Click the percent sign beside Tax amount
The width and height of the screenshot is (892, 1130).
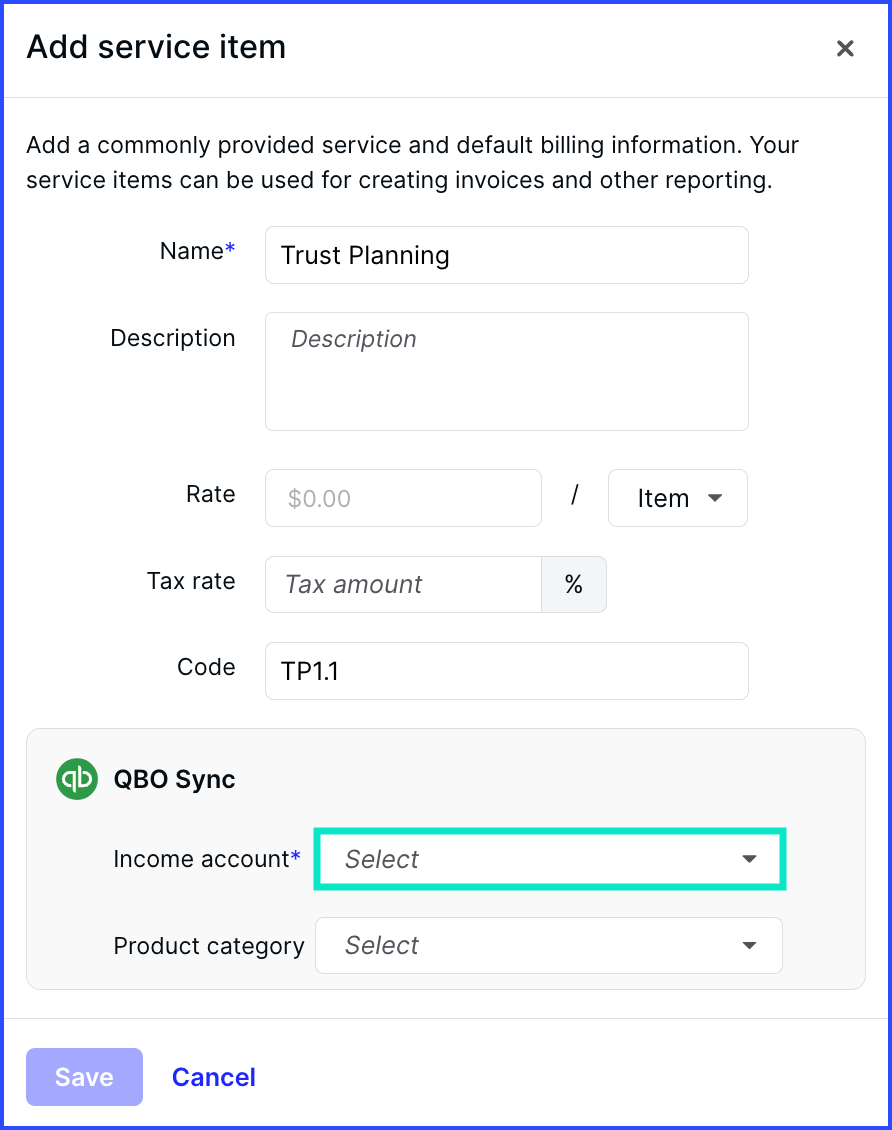[574, 584]
